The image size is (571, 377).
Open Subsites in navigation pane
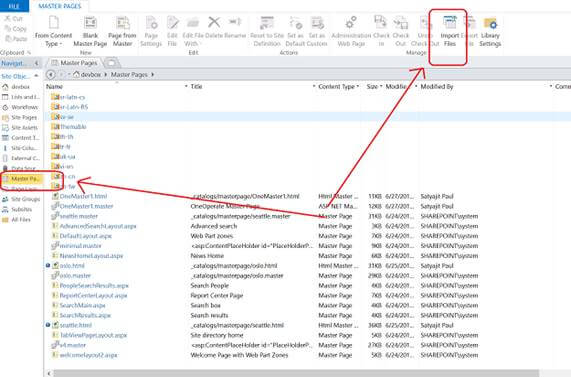click(17, 209)
